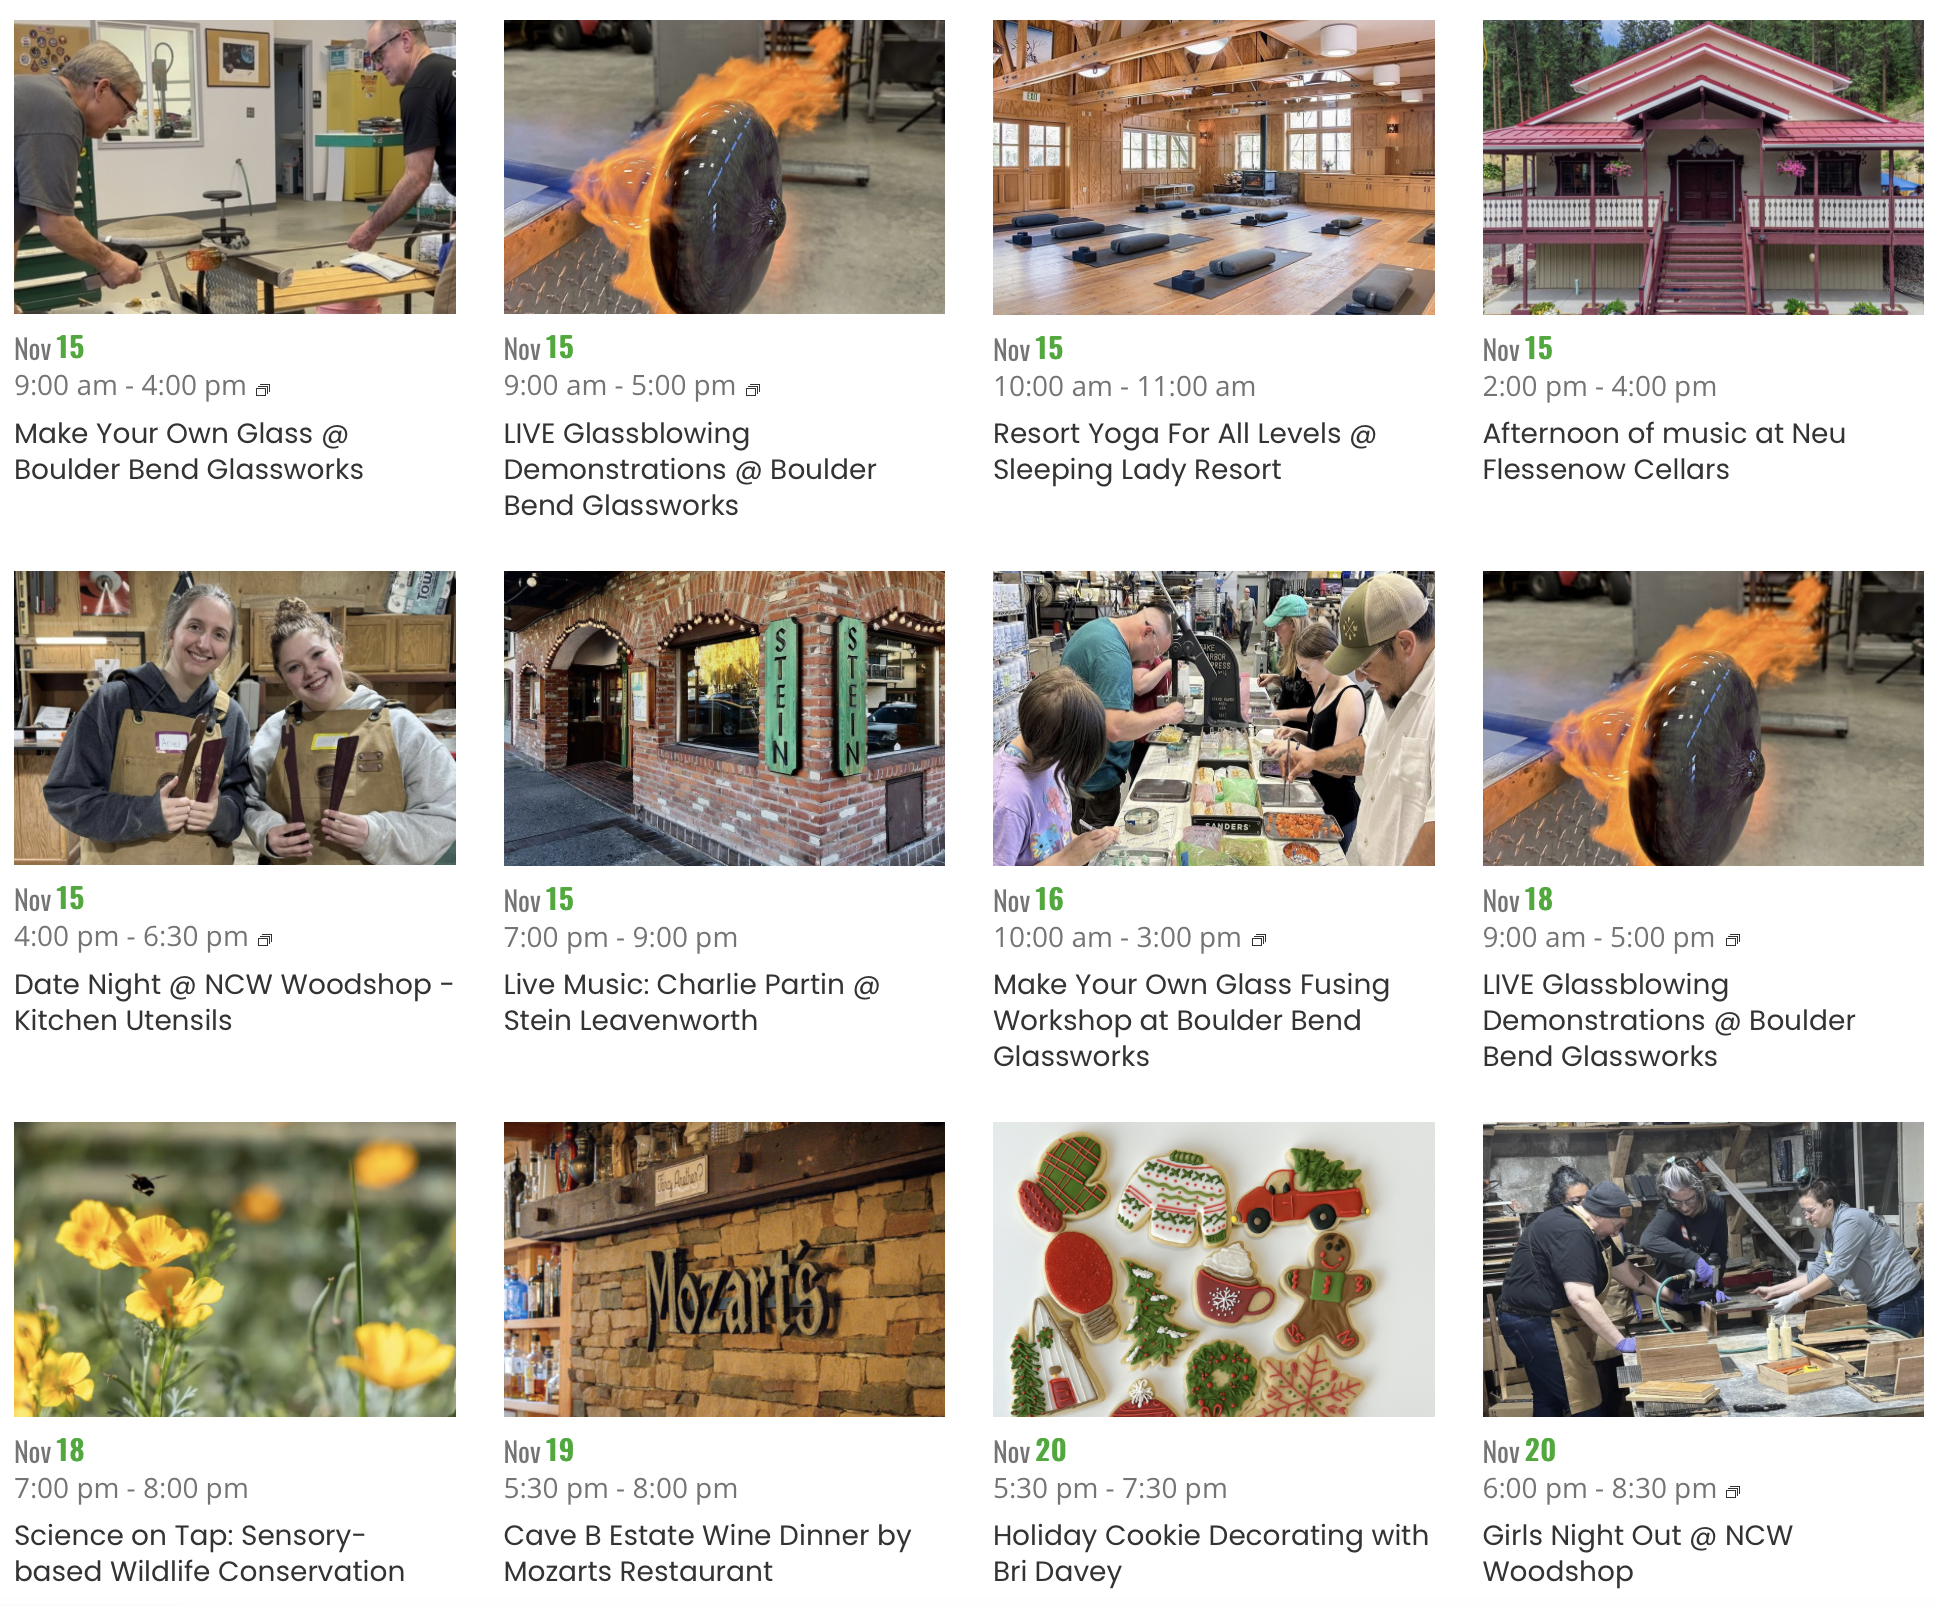
Task: Click recurring event icon next to Date Night time
Action: tap(265, 940)
